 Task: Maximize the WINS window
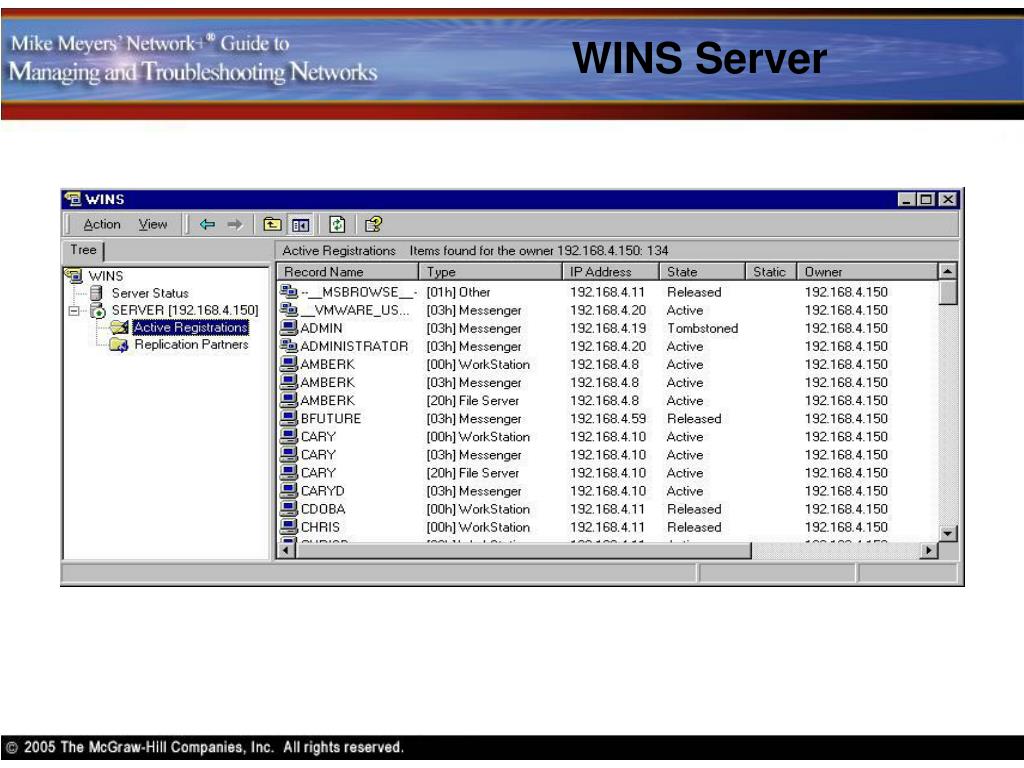click(x=925, y=199)
